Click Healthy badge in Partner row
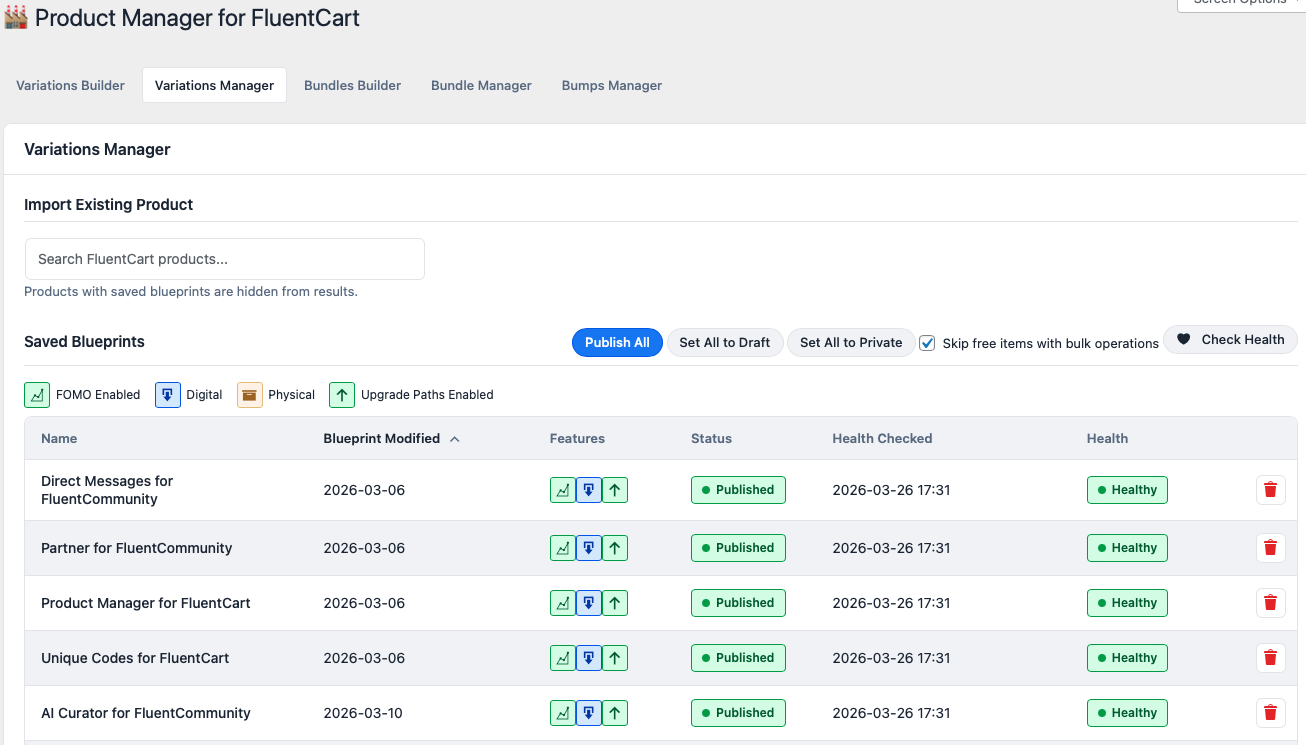Screen dimensions: 1306x745 click(x=1127, y=548)
